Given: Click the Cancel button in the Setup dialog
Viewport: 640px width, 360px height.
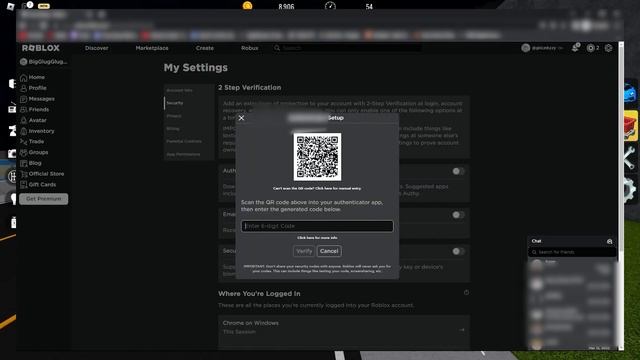Looking at the screenshot, I should [329, 251].
